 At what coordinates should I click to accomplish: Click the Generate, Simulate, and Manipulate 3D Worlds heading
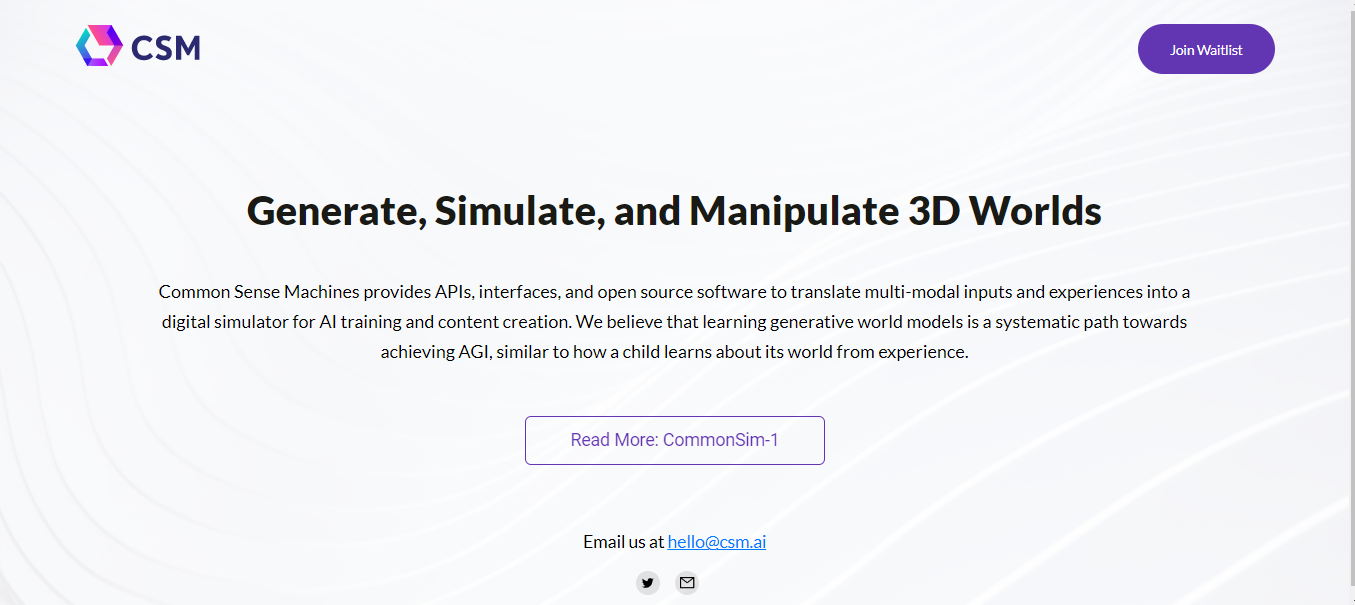(674, 211)
